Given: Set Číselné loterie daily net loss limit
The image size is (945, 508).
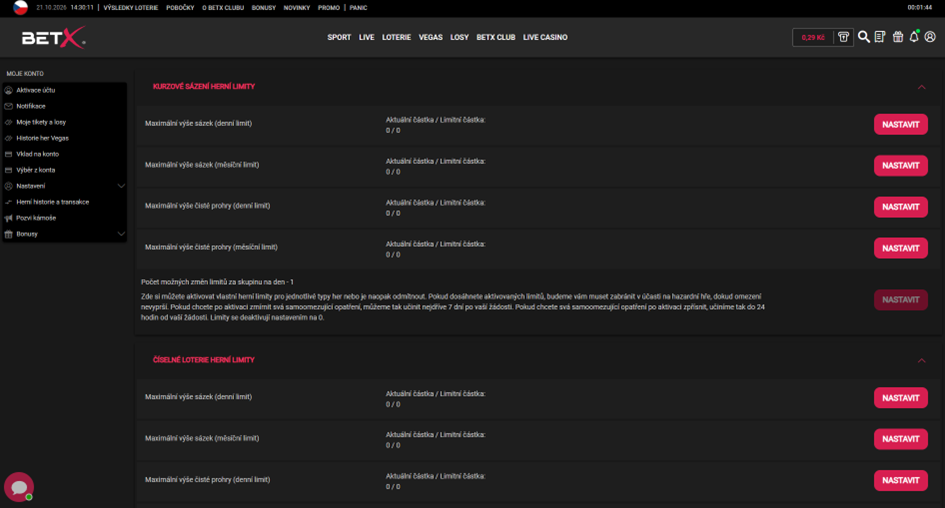Looking at the screenshot, I should pyautogui.click(x=900, y=480).
